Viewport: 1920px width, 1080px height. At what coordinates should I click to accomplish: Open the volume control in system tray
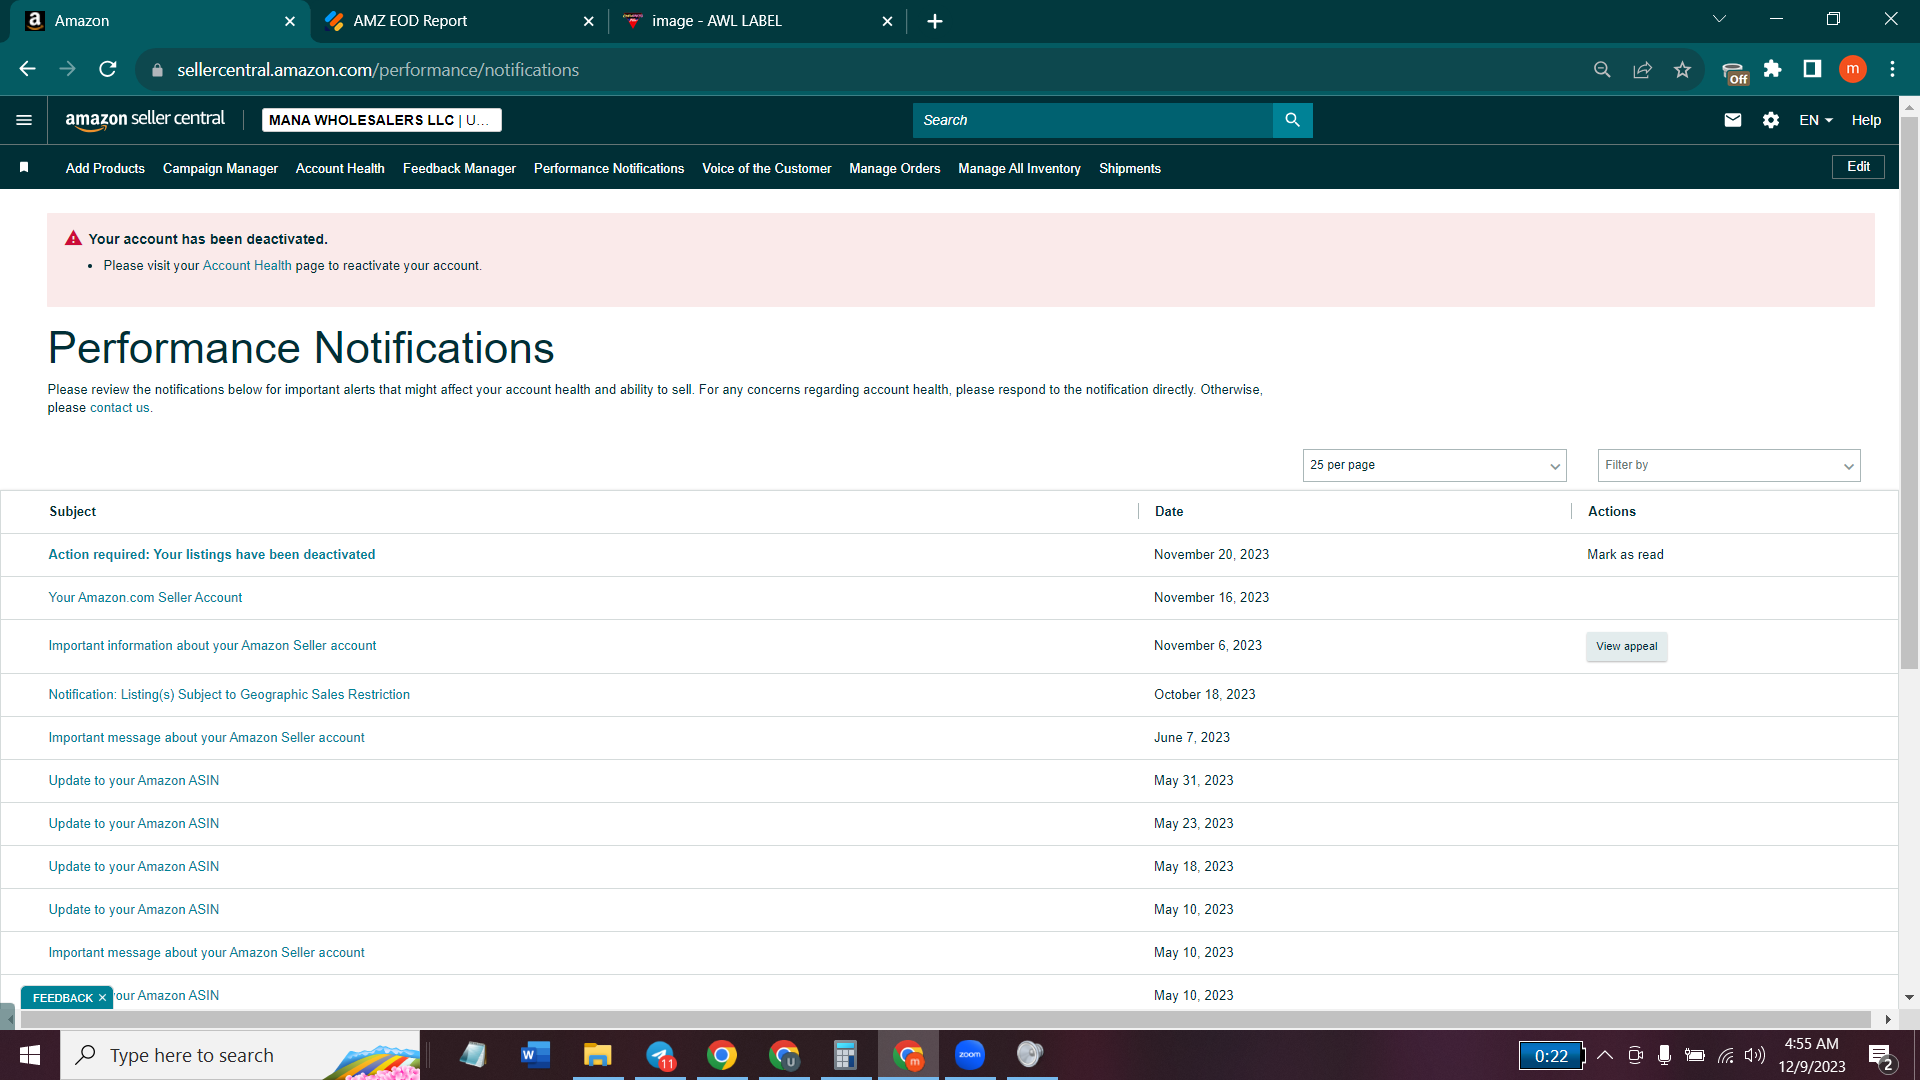click(x=1755, y=1055)
